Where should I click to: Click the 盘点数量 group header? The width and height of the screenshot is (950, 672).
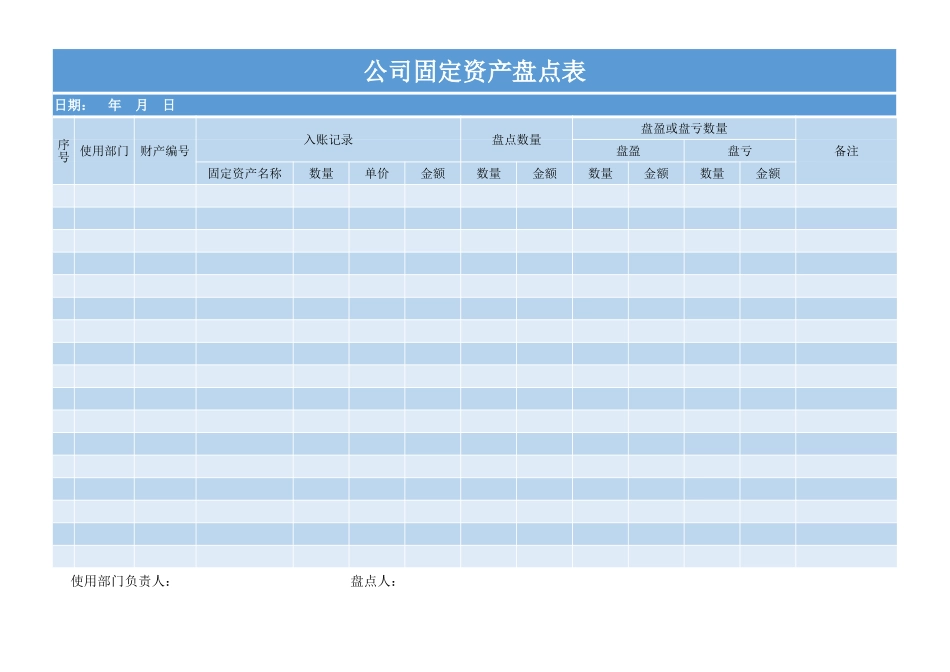tap(516, 140)
